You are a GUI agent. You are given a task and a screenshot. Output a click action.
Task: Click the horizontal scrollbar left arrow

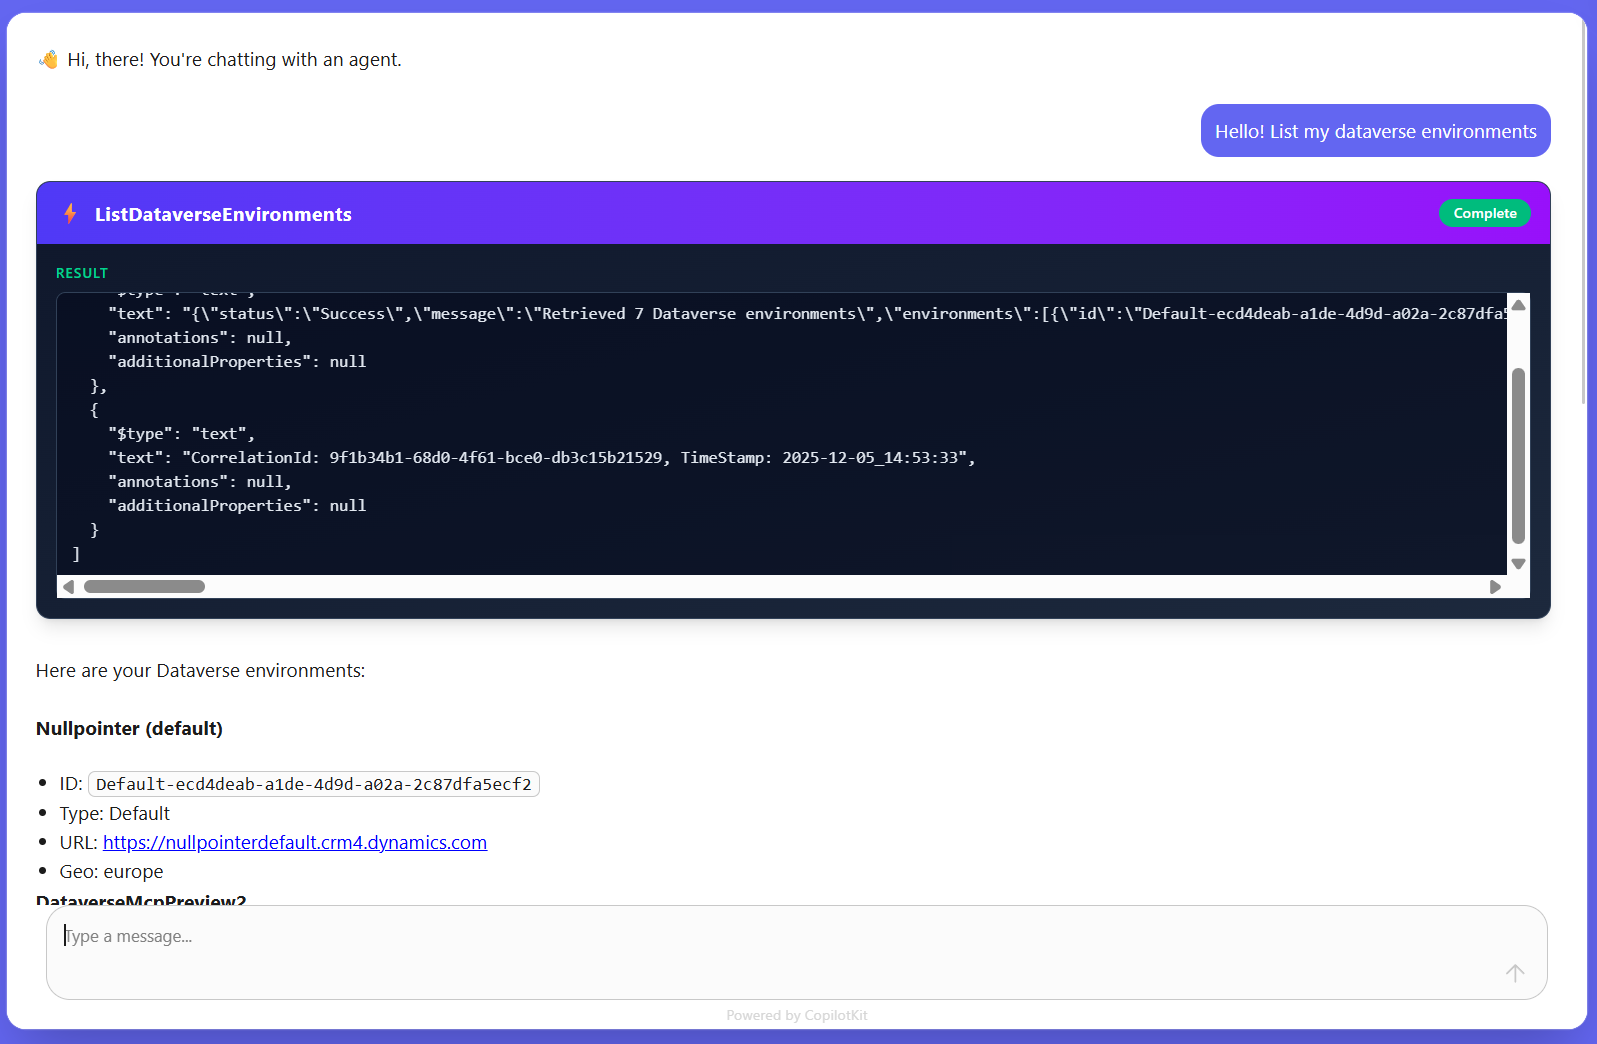(x=68, y=587)
